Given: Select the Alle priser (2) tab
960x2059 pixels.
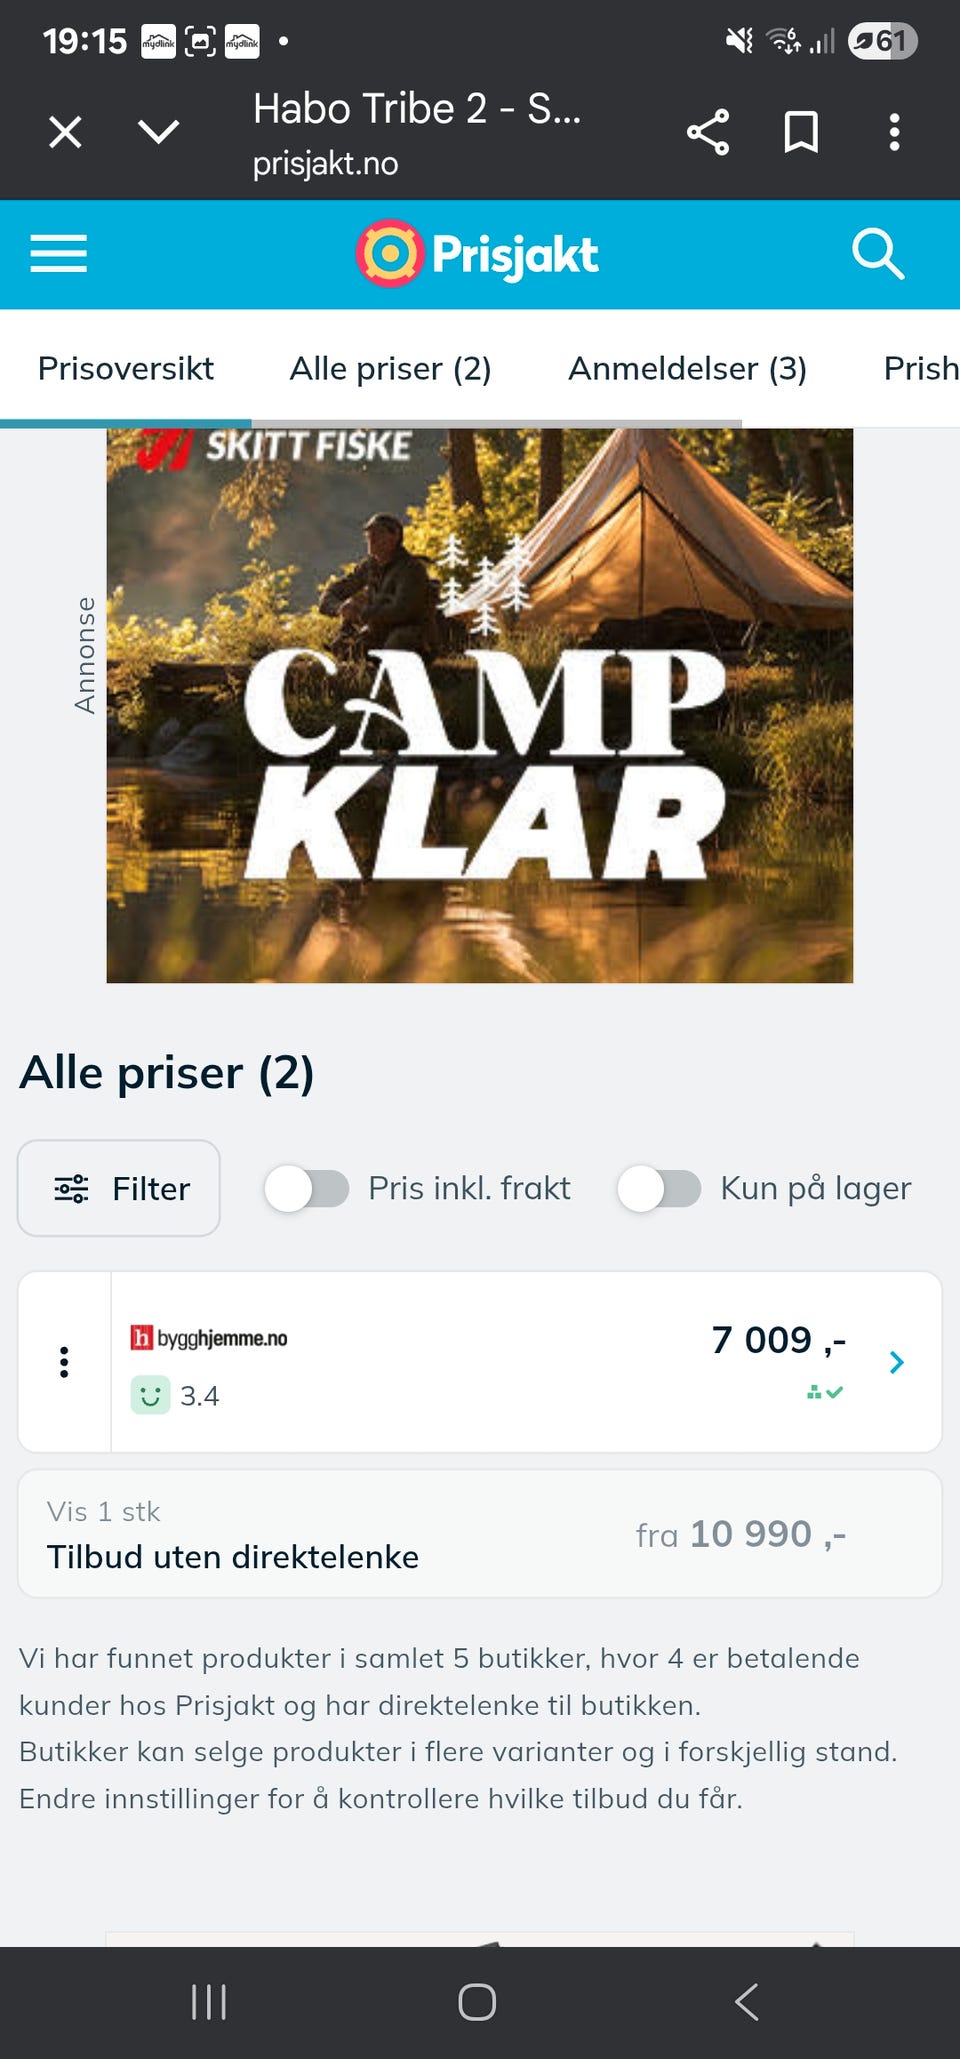Looking at the screenshot, I should pos(391,368).
